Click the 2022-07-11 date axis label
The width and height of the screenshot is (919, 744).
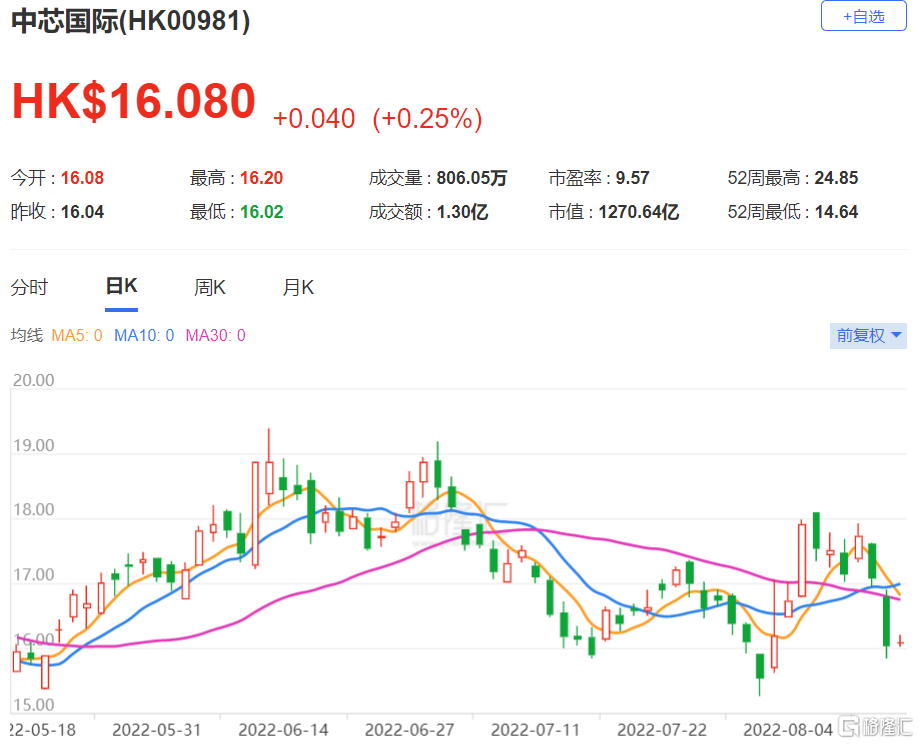pos(535,730)
